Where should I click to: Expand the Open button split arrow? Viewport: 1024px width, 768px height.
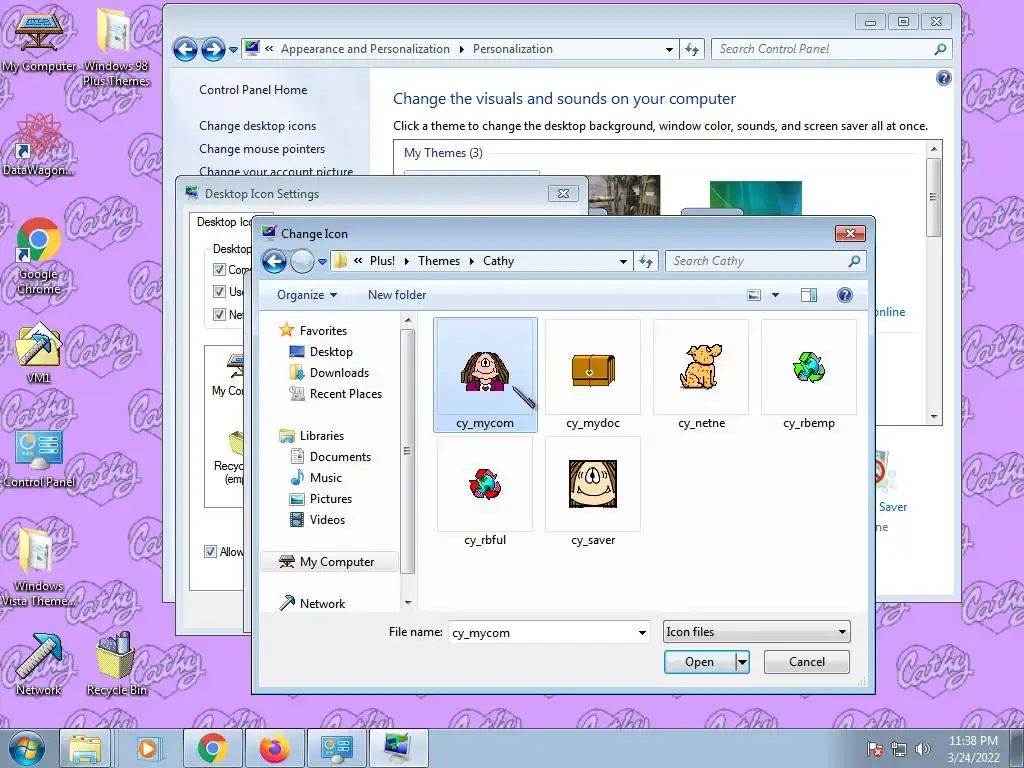[x=743, y=662]
